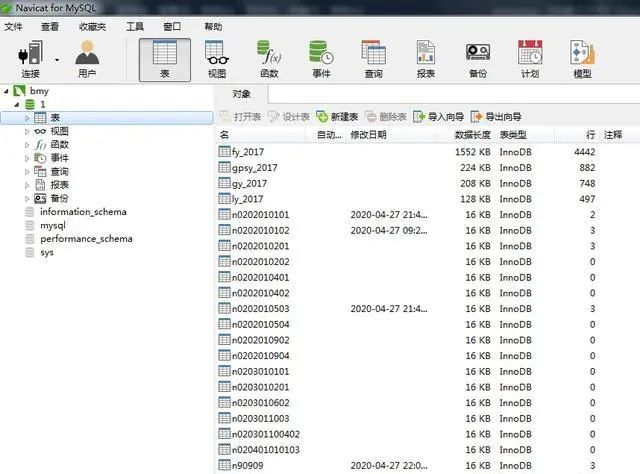Open the 查看 menu
640x474 pixels.
(50, 27)
